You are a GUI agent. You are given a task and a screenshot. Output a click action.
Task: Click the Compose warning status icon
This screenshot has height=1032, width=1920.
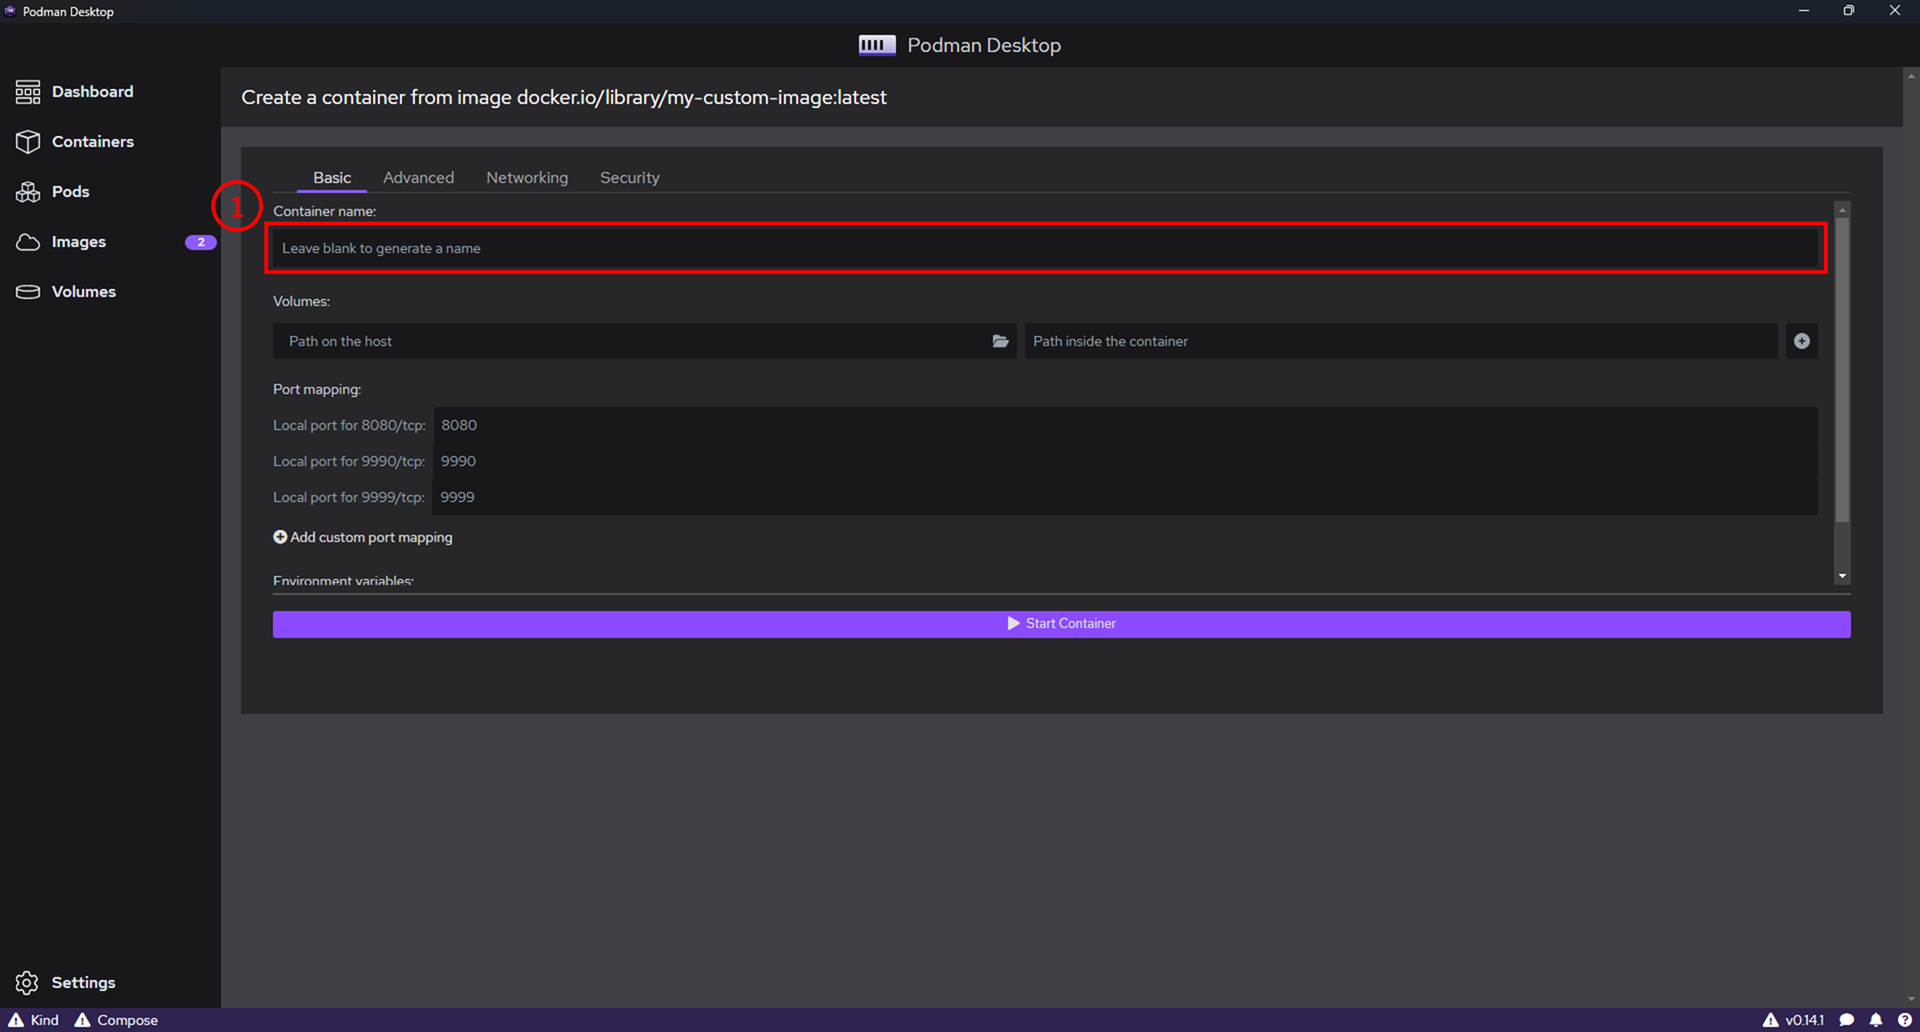83,1020
